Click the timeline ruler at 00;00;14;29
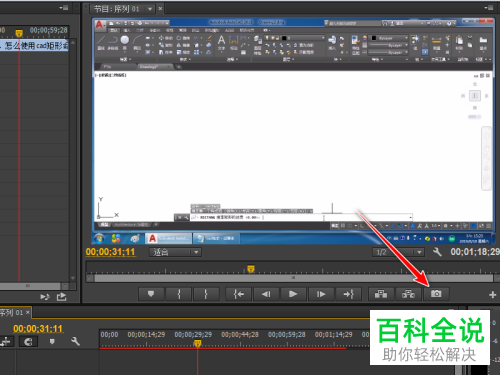The image size is (500, 375). (x=146, y=334)
